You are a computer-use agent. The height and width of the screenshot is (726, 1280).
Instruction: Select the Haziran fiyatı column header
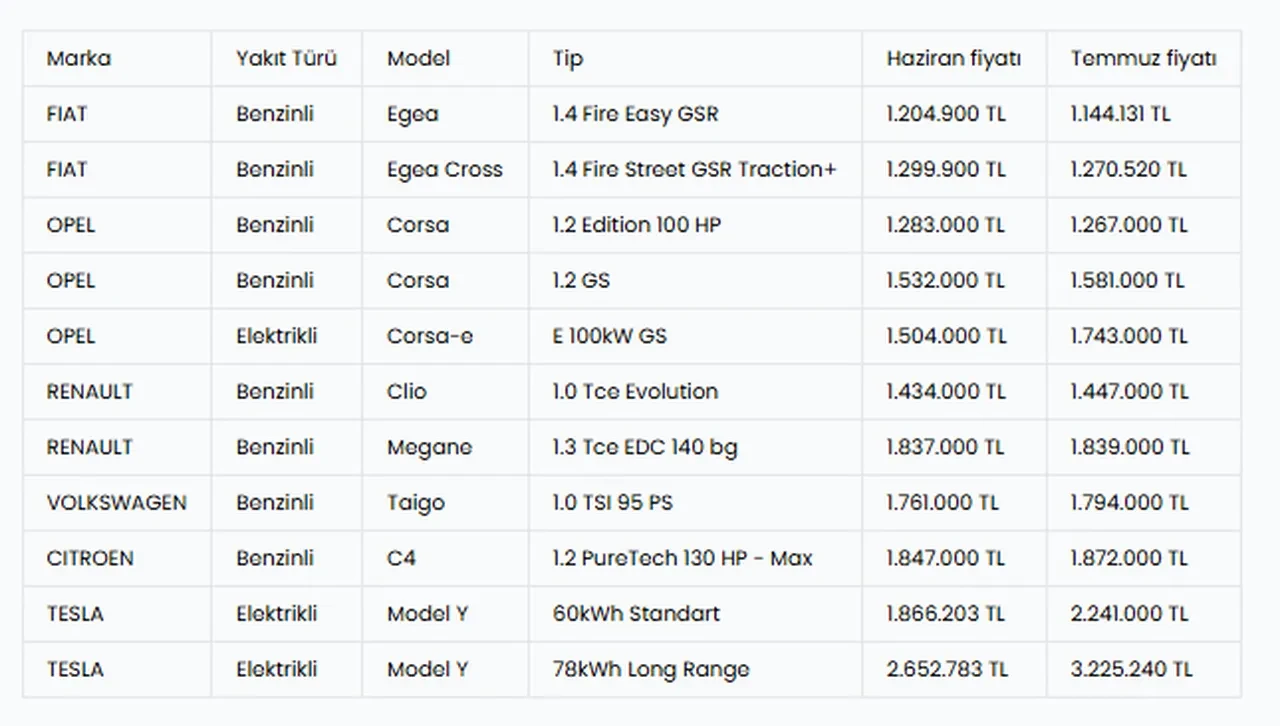tap(953, 59)
